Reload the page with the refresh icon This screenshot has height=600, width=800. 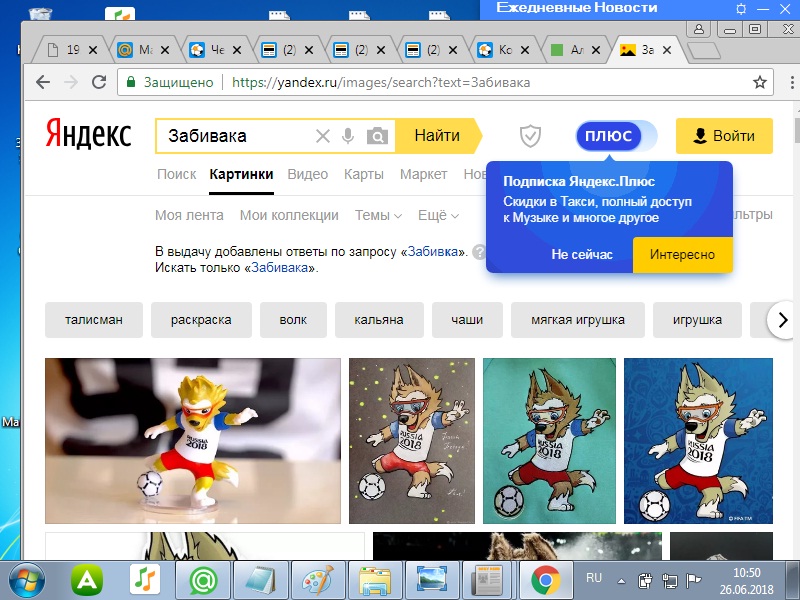98,82
